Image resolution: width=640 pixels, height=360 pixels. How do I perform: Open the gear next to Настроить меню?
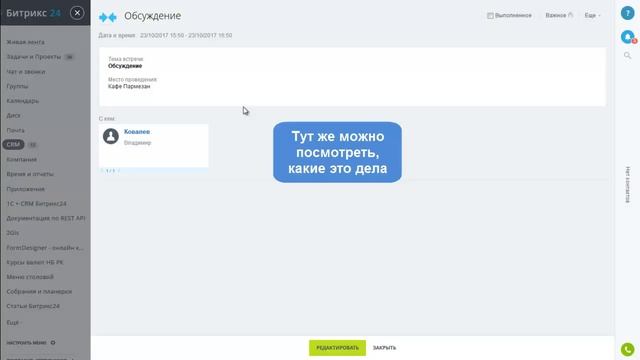[53, 343]
